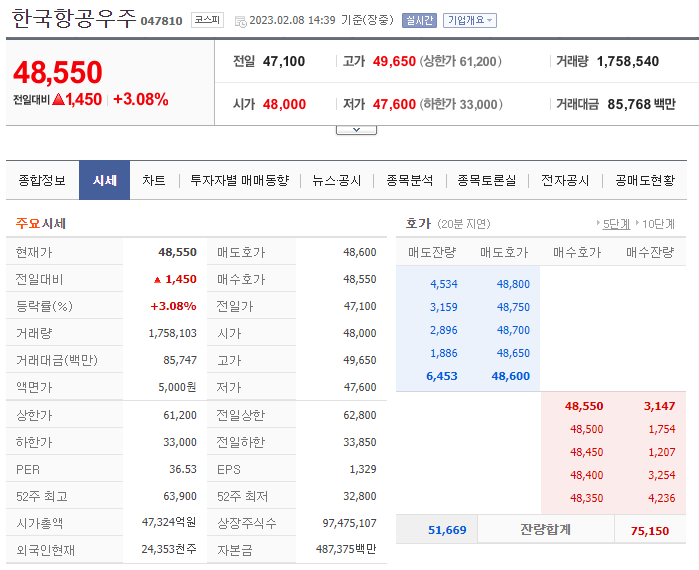This screenshot has width=699, height=570.
Task: Click bid quantity 3,147
Action: 659,406
